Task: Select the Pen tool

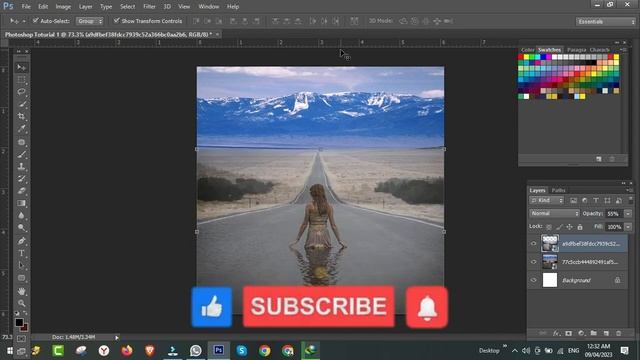Action: coord(22,241)
